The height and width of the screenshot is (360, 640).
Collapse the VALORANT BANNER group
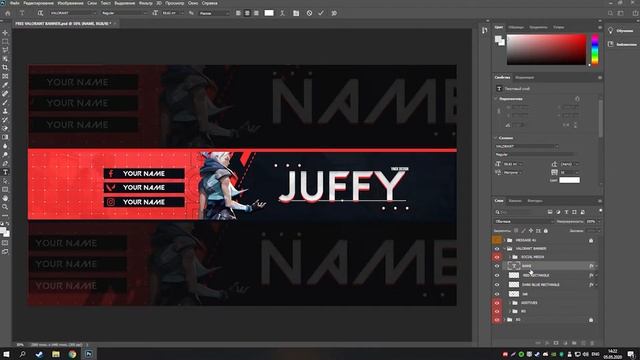[x=504, y=249]
